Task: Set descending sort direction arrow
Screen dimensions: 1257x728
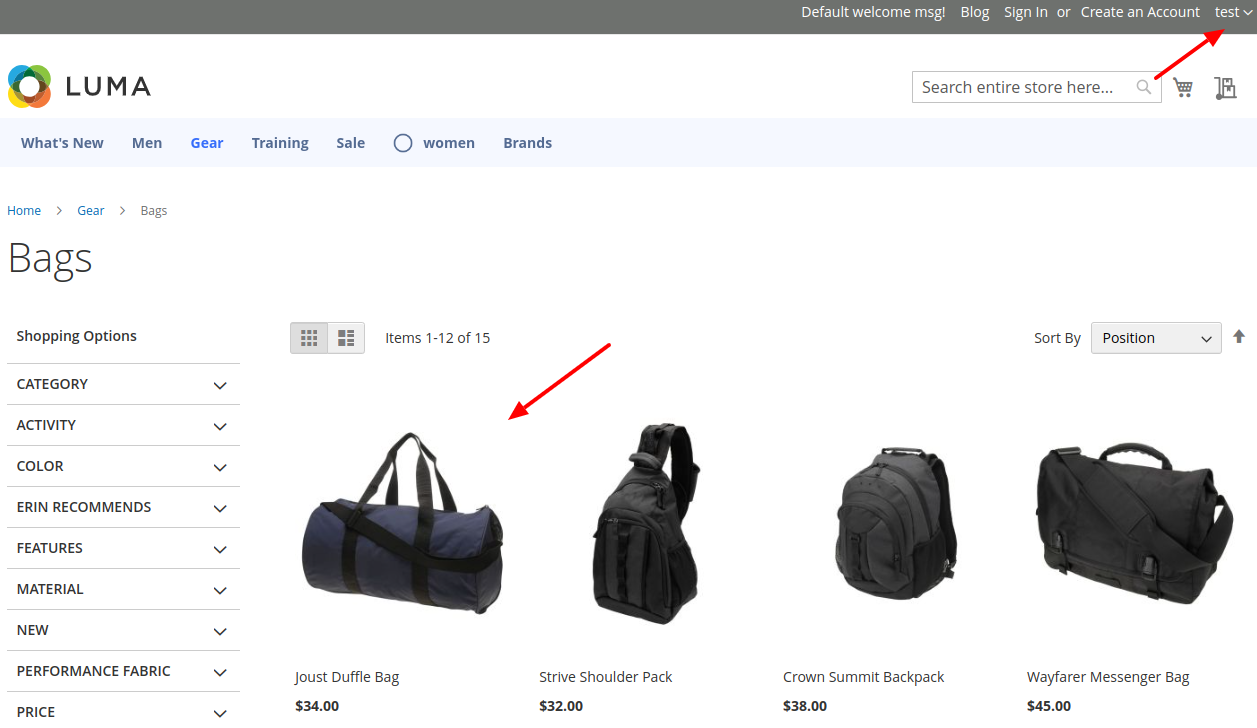Action: 1239,337
